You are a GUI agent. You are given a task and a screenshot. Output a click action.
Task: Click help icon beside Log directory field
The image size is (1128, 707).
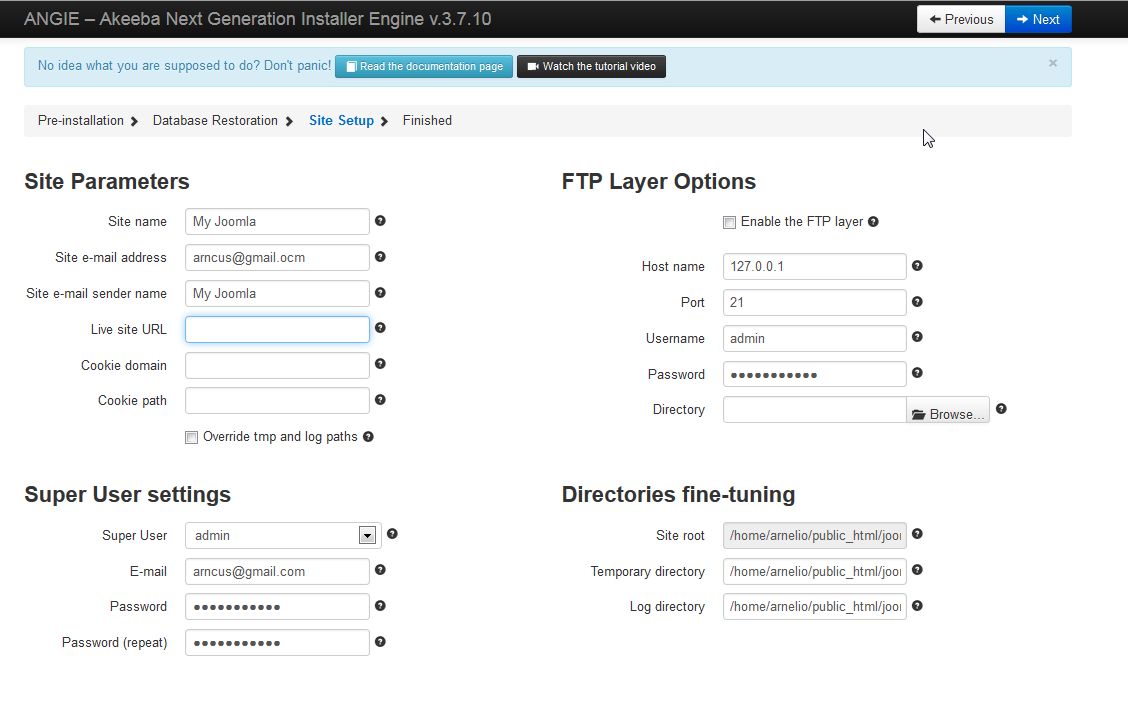pyautogui.click(x=916, y=606)
